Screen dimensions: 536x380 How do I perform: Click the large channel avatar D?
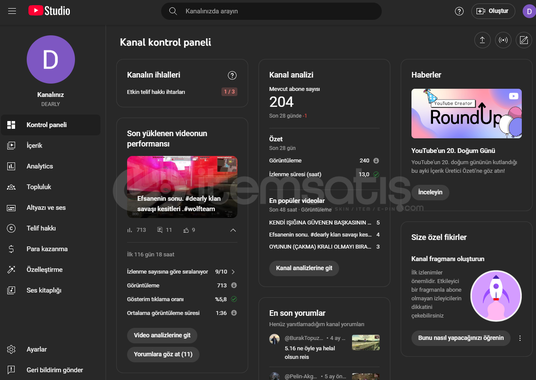pyautogui.click(x=51, y=59)
